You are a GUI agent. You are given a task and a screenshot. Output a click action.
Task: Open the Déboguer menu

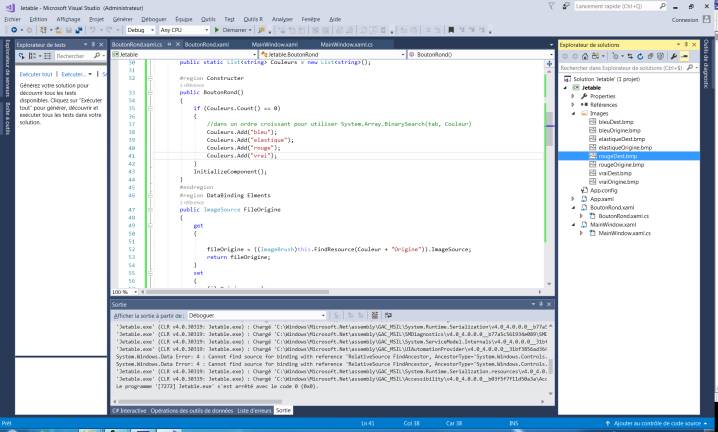tap(154, 18)
